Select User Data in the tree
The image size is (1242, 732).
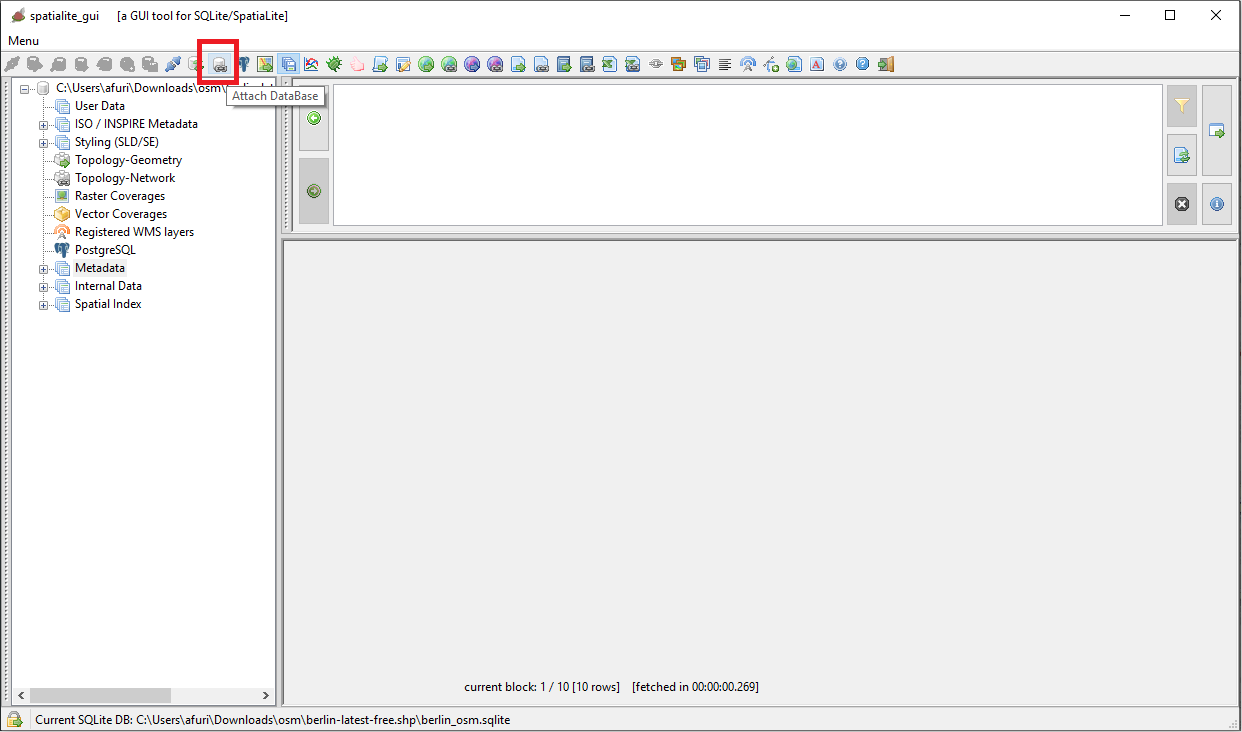point(100,106)
